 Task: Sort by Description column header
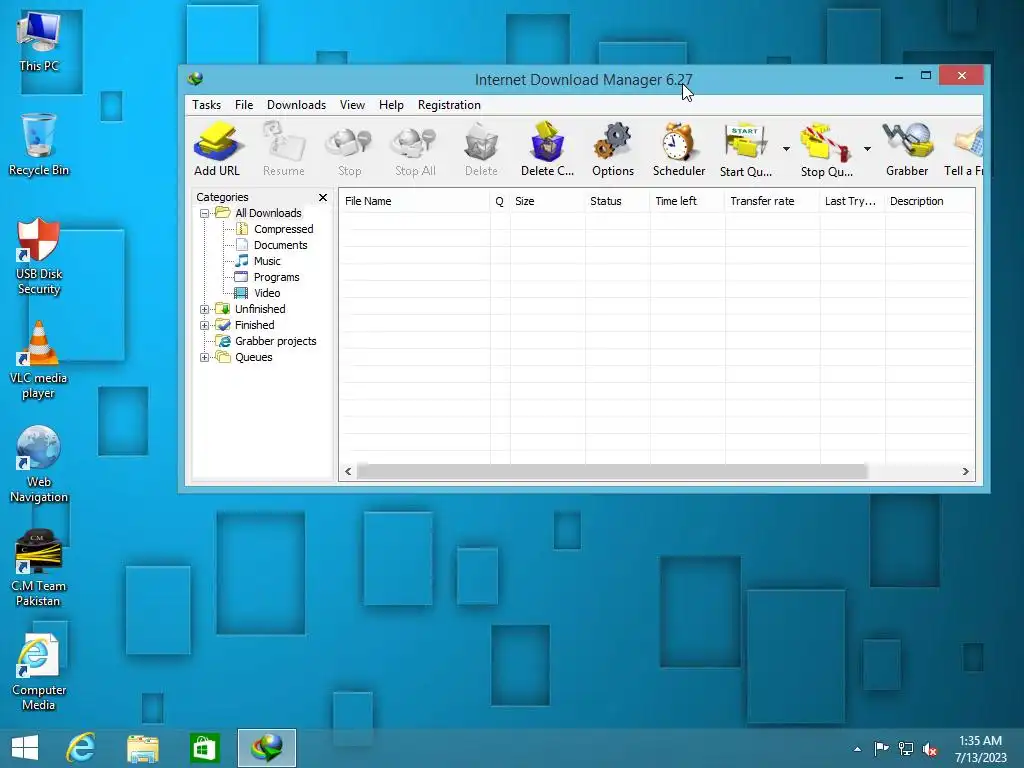(930, 201)
